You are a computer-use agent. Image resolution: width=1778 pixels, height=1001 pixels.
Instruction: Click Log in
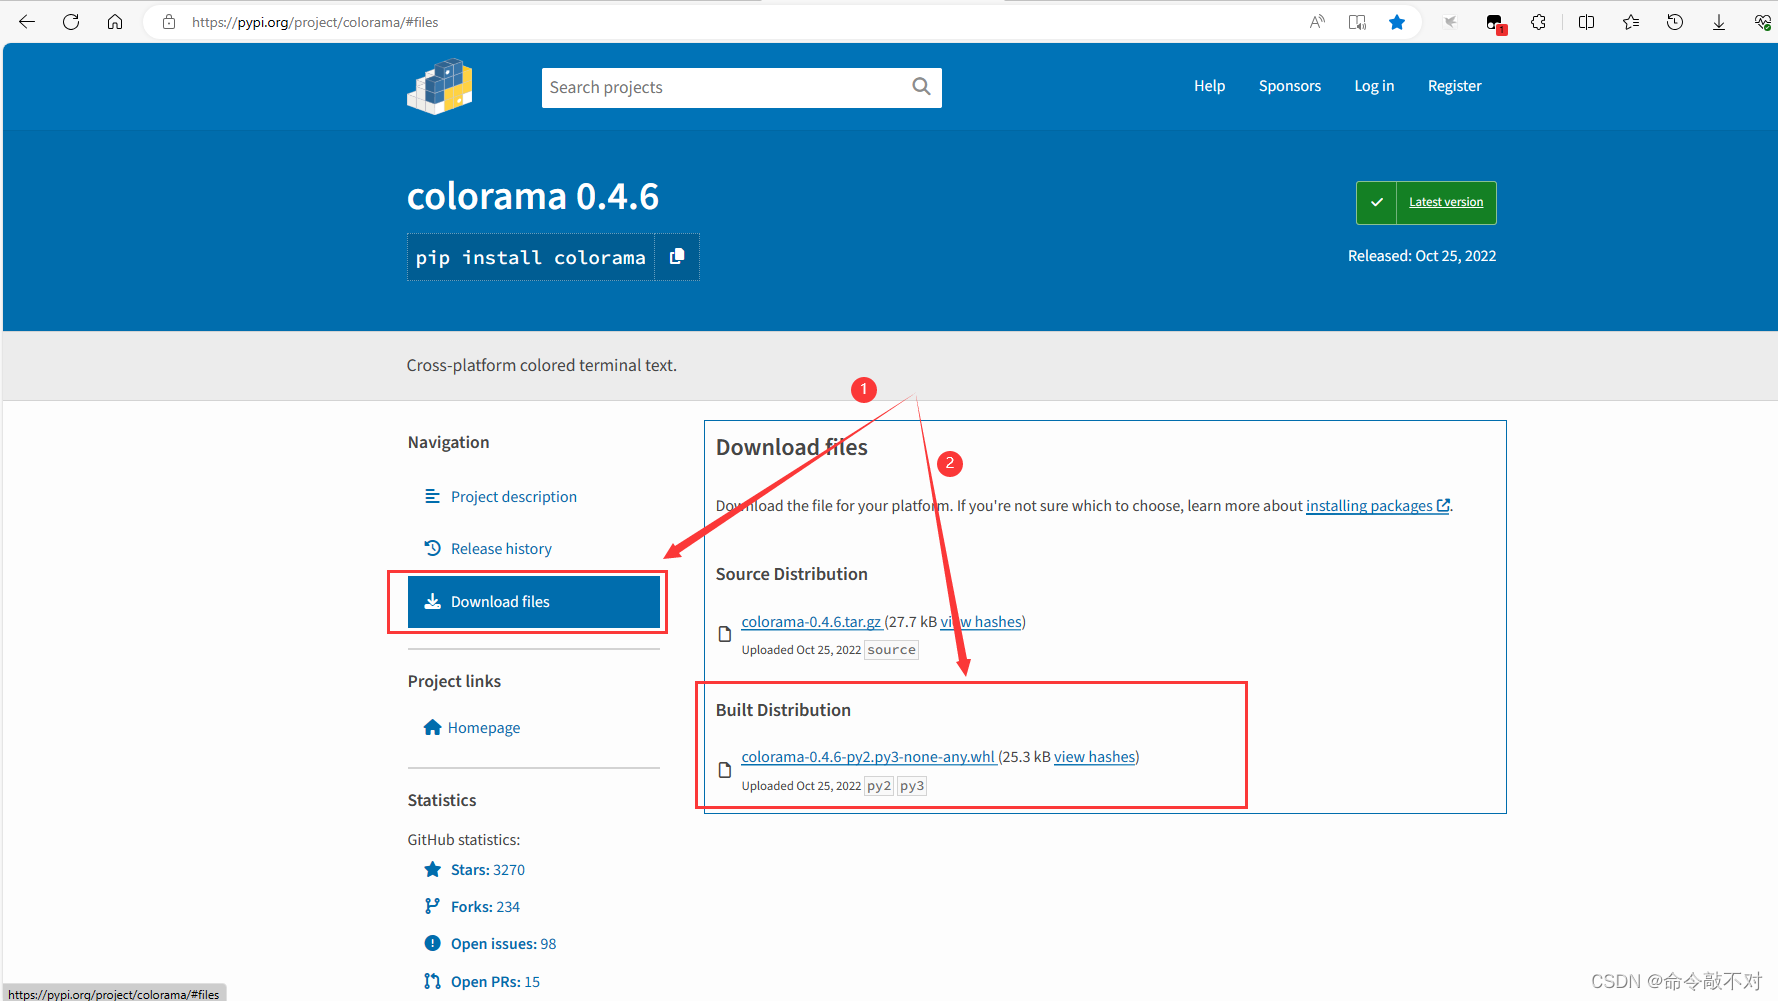[x=1374, y=86]
